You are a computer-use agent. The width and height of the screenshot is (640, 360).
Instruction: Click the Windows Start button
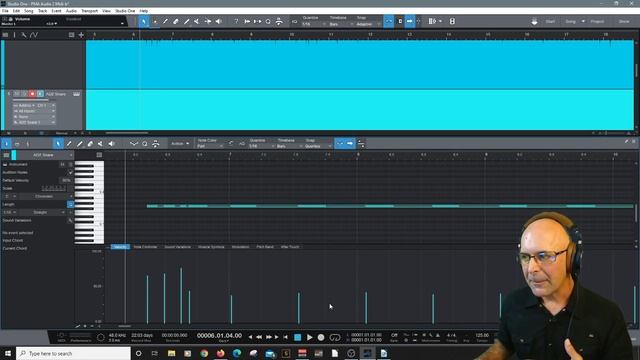[x=8, y=353]
